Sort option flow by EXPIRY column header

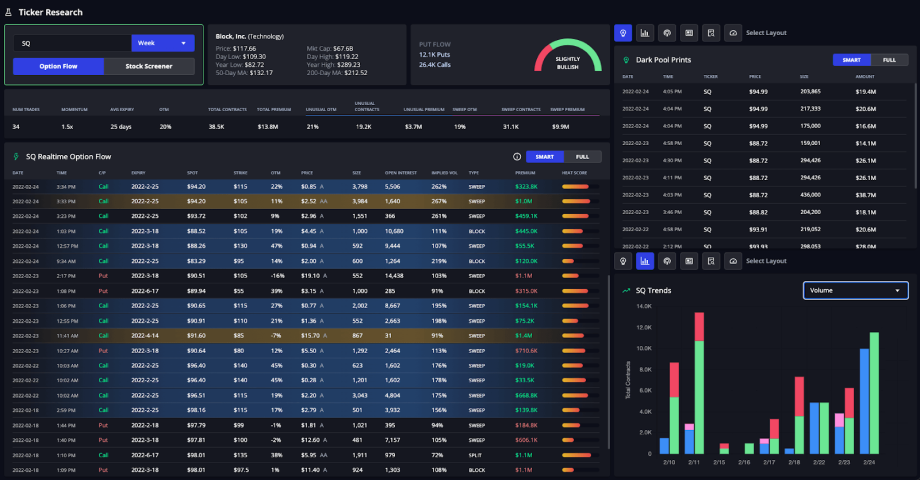tap(138, 173)
